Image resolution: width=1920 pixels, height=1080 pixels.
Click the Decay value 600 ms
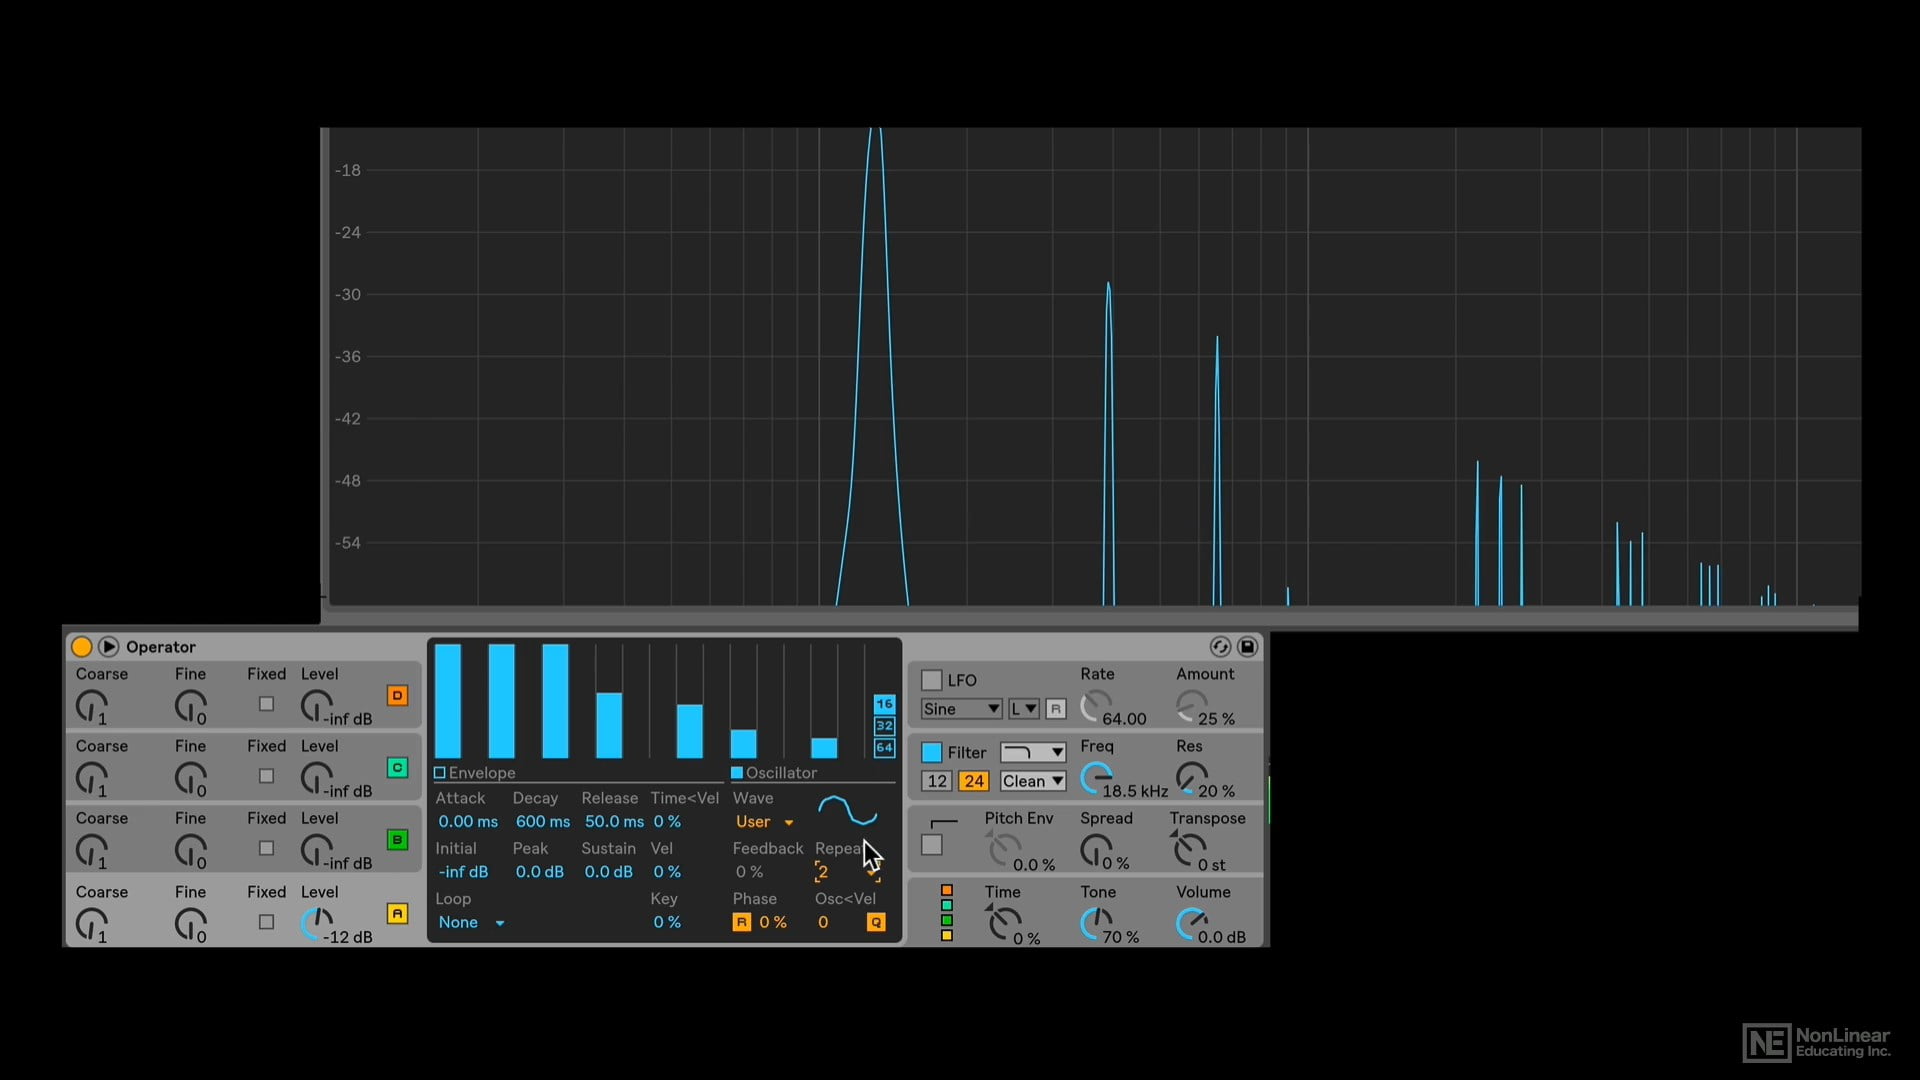[543, 822]
